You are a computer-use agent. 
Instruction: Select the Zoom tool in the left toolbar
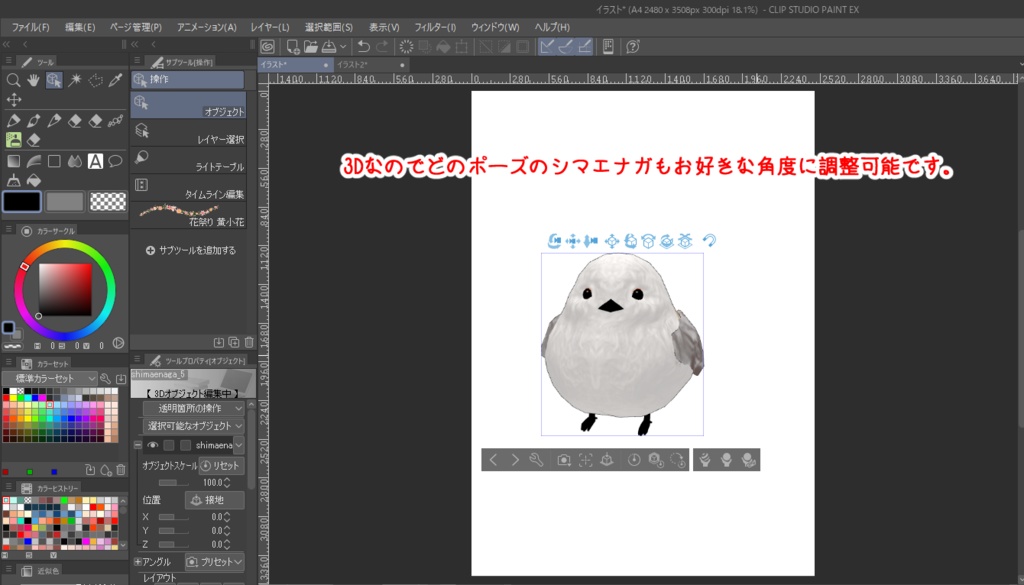[12, 80]
